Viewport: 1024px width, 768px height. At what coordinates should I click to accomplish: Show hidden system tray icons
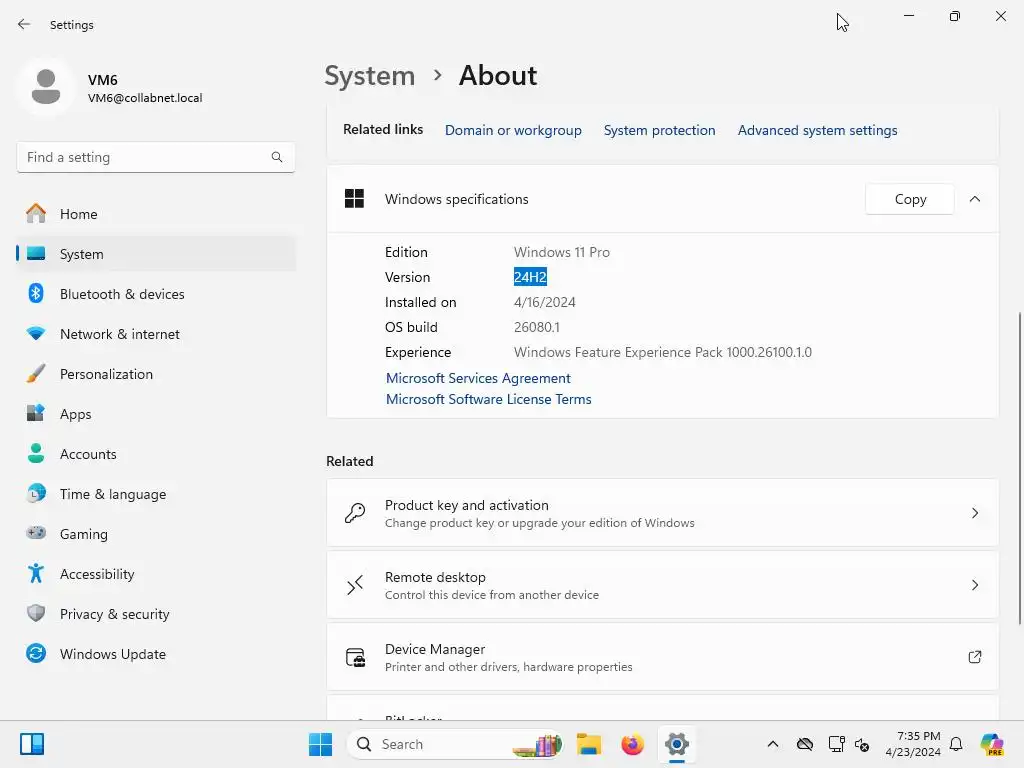click(x=773, y=744)
